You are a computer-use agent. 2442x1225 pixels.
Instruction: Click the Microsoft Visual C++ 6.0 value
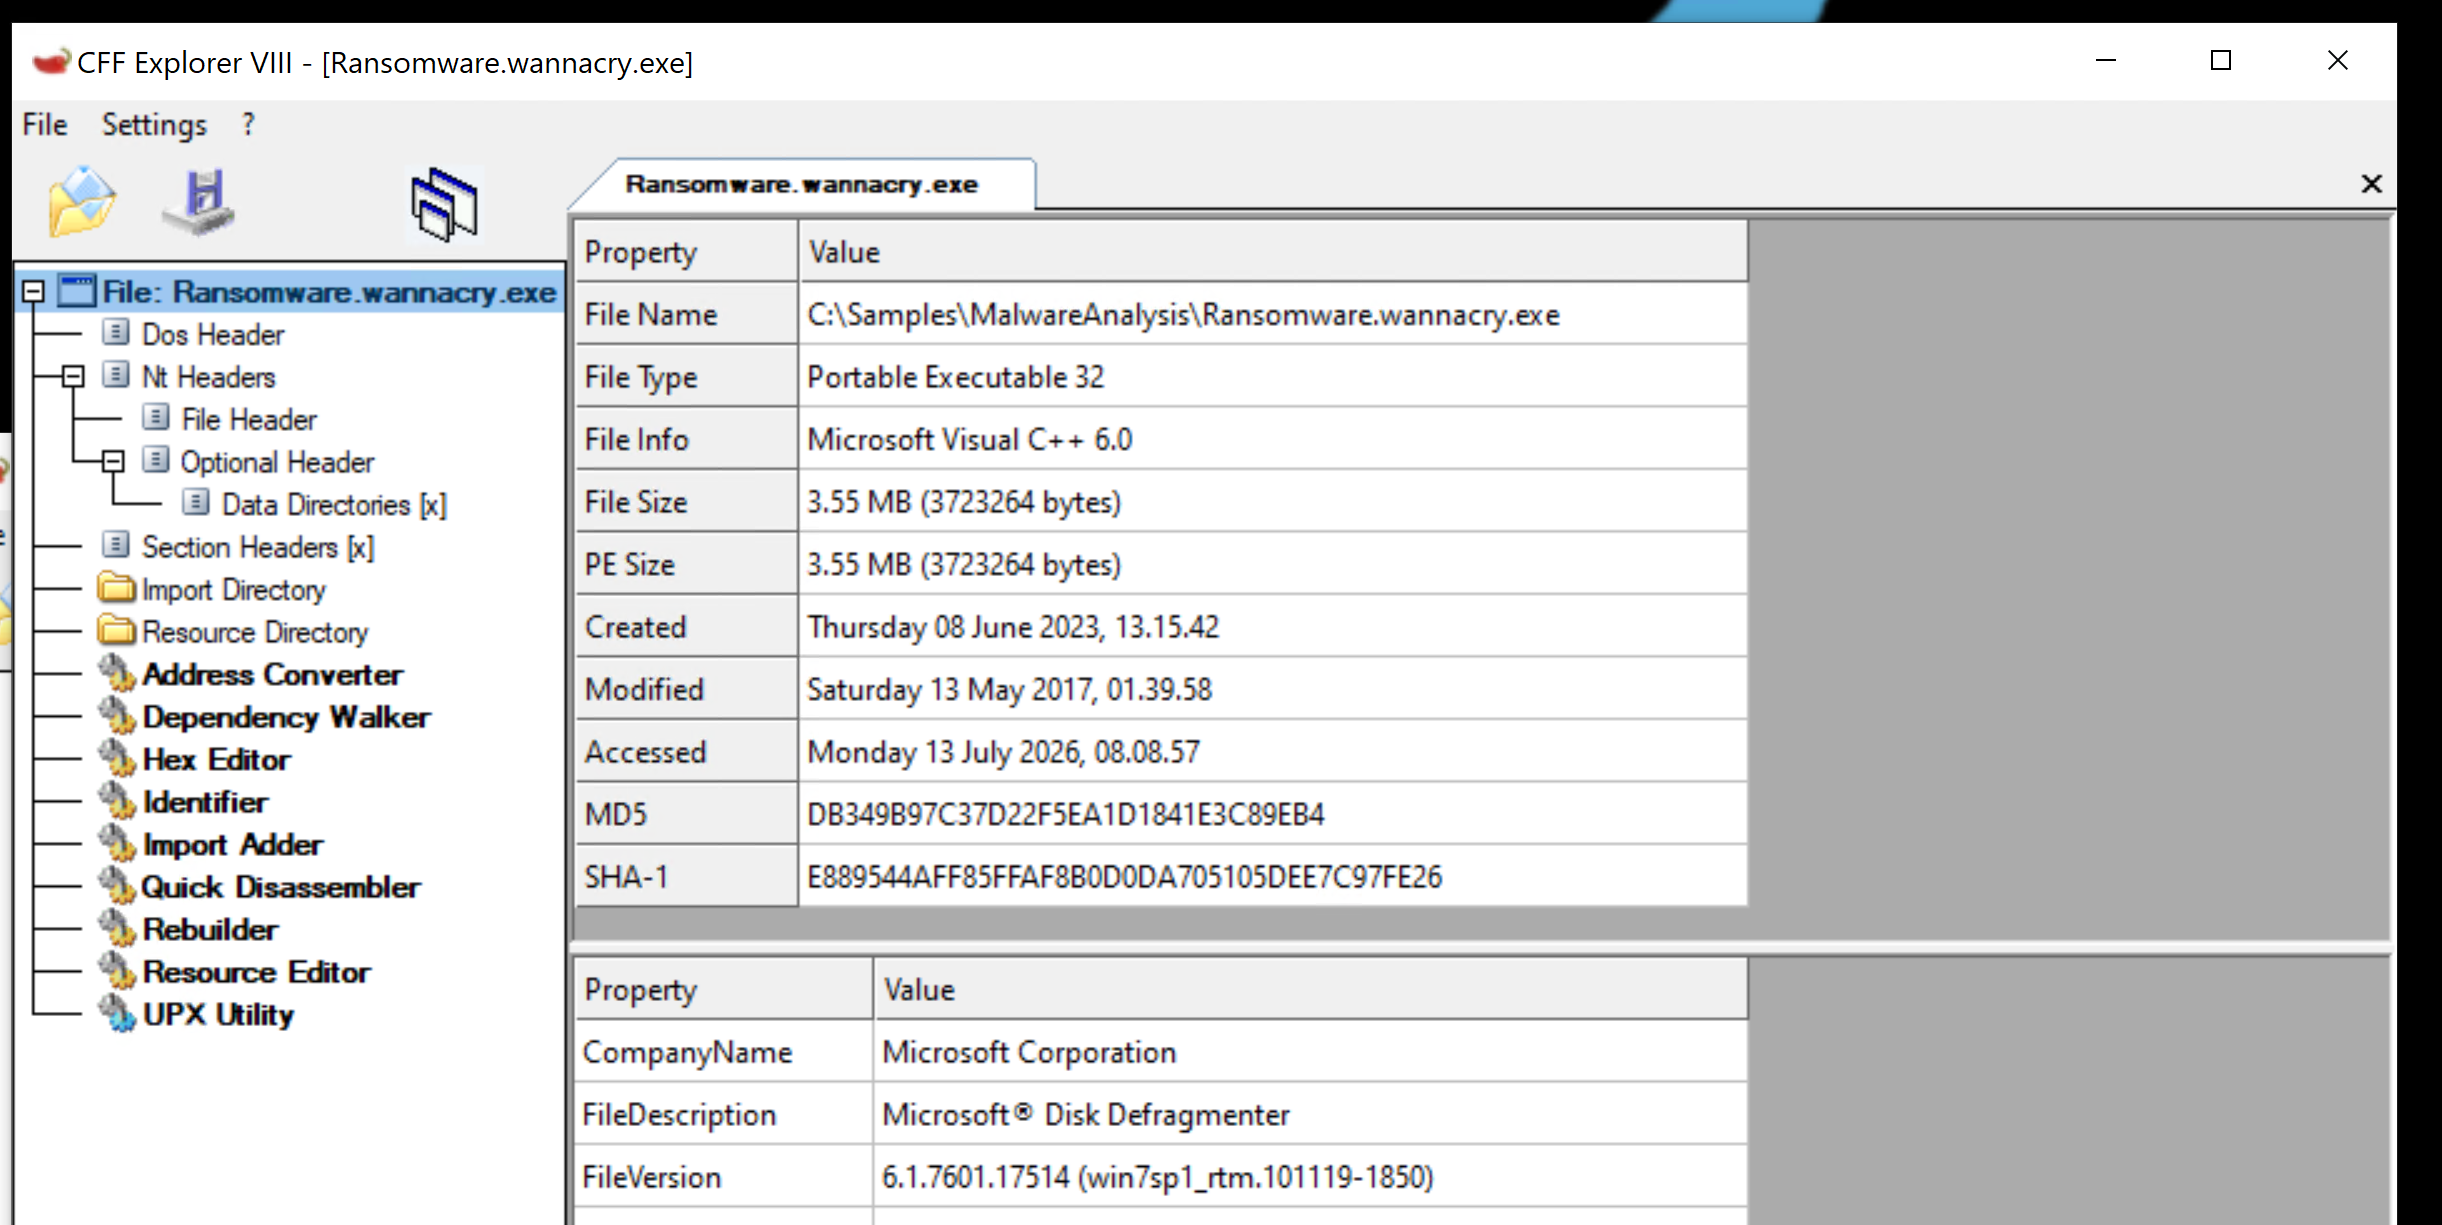click(x=1272, y=440)
